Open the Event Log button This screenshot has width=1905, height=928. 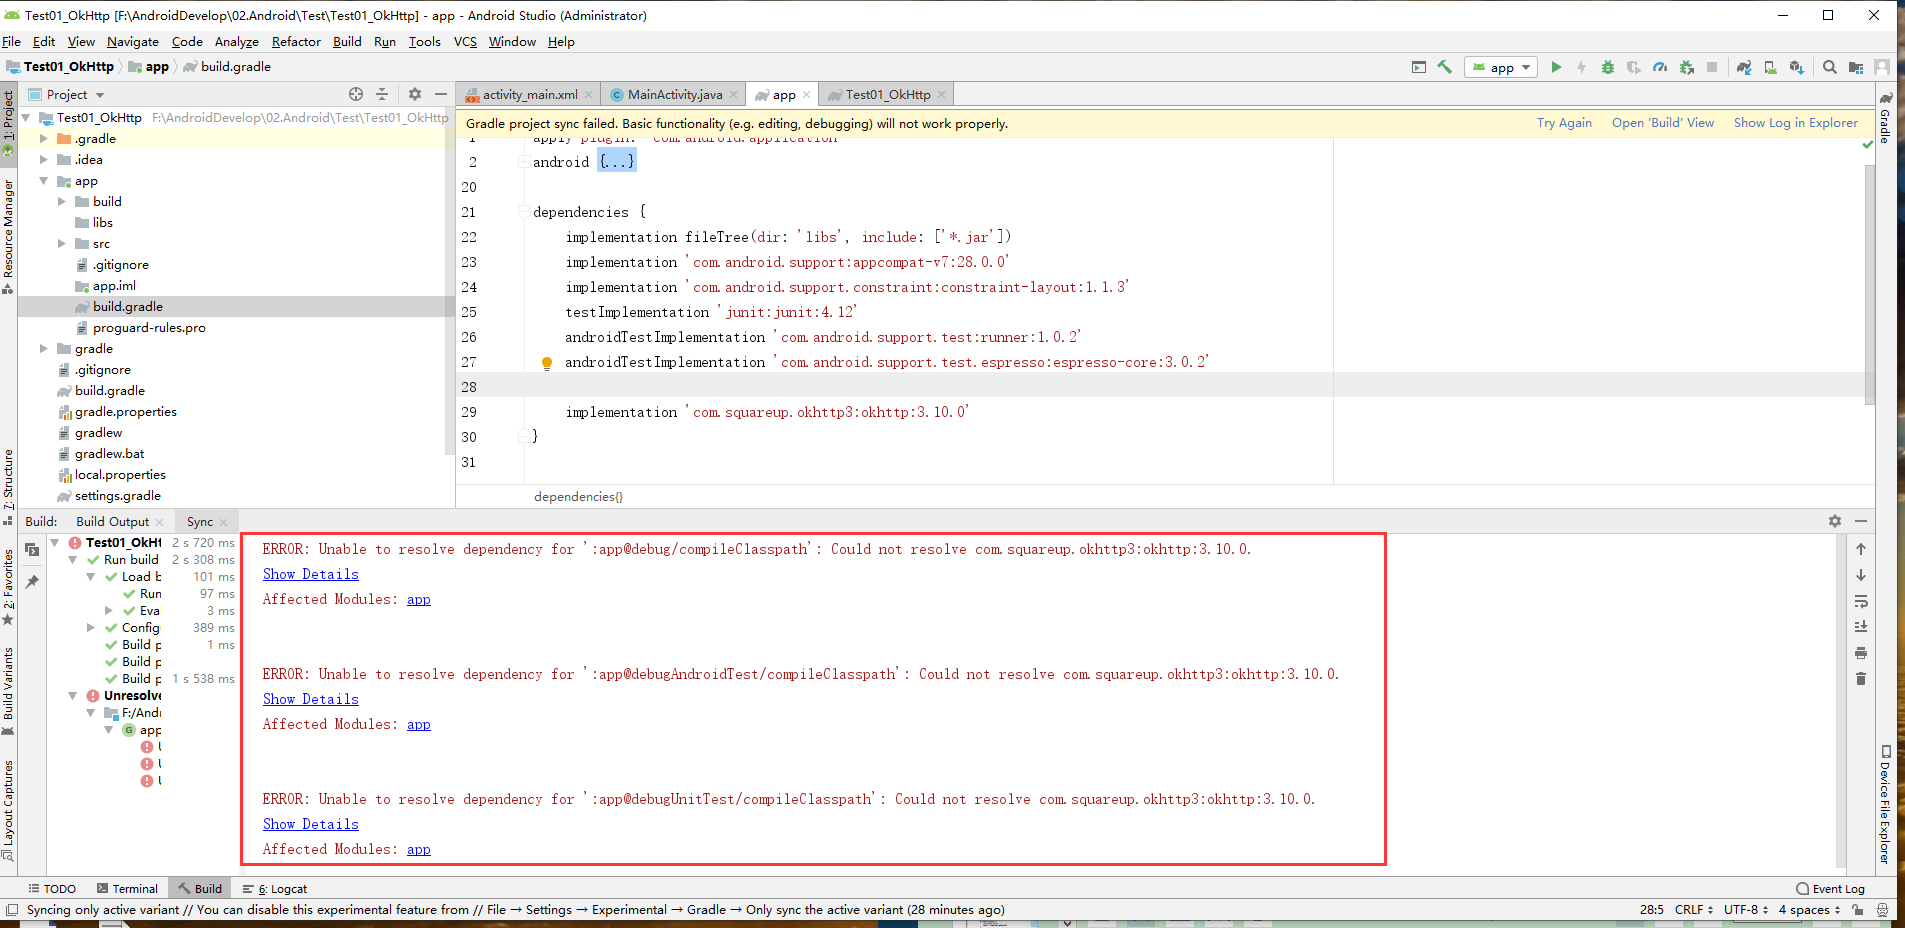(1830, 888)
